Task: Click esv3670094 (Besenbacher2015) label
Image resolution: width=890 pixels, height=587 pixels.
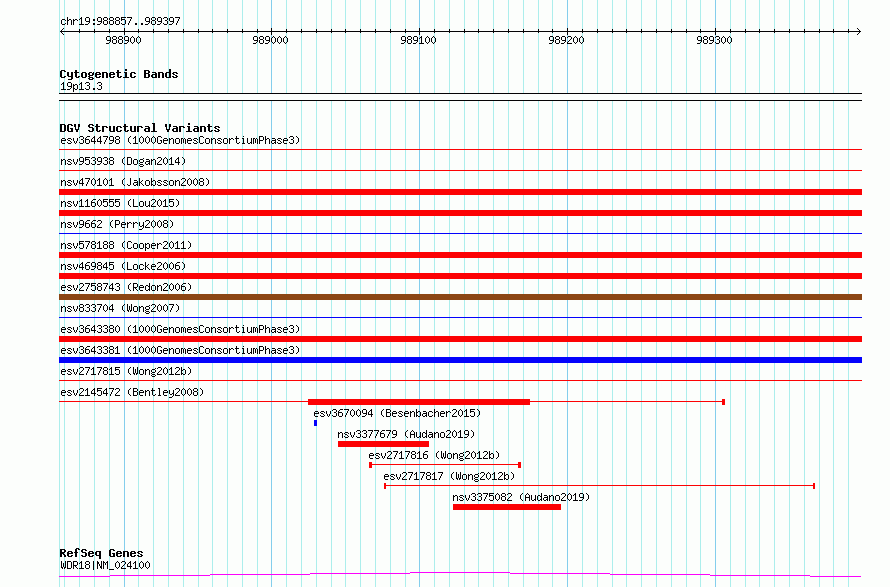Action: click(x=397, y=413)
